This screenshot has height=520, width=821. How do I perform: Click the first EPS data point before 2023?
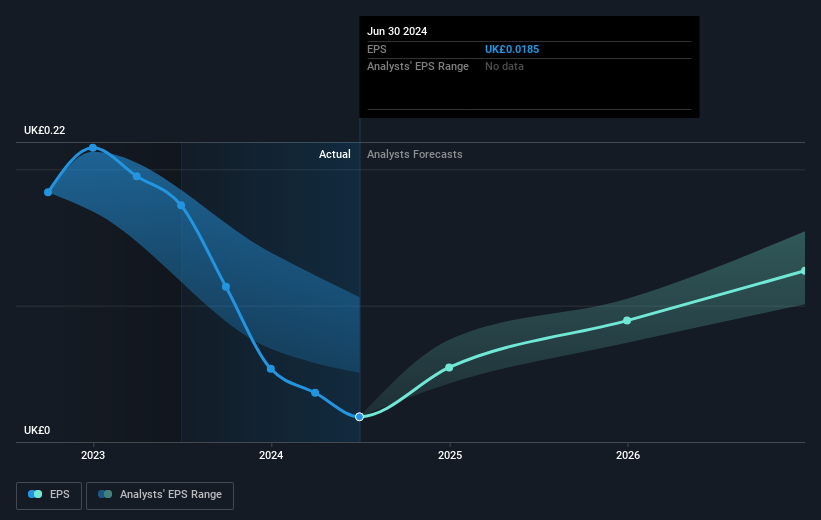[48, 192]
